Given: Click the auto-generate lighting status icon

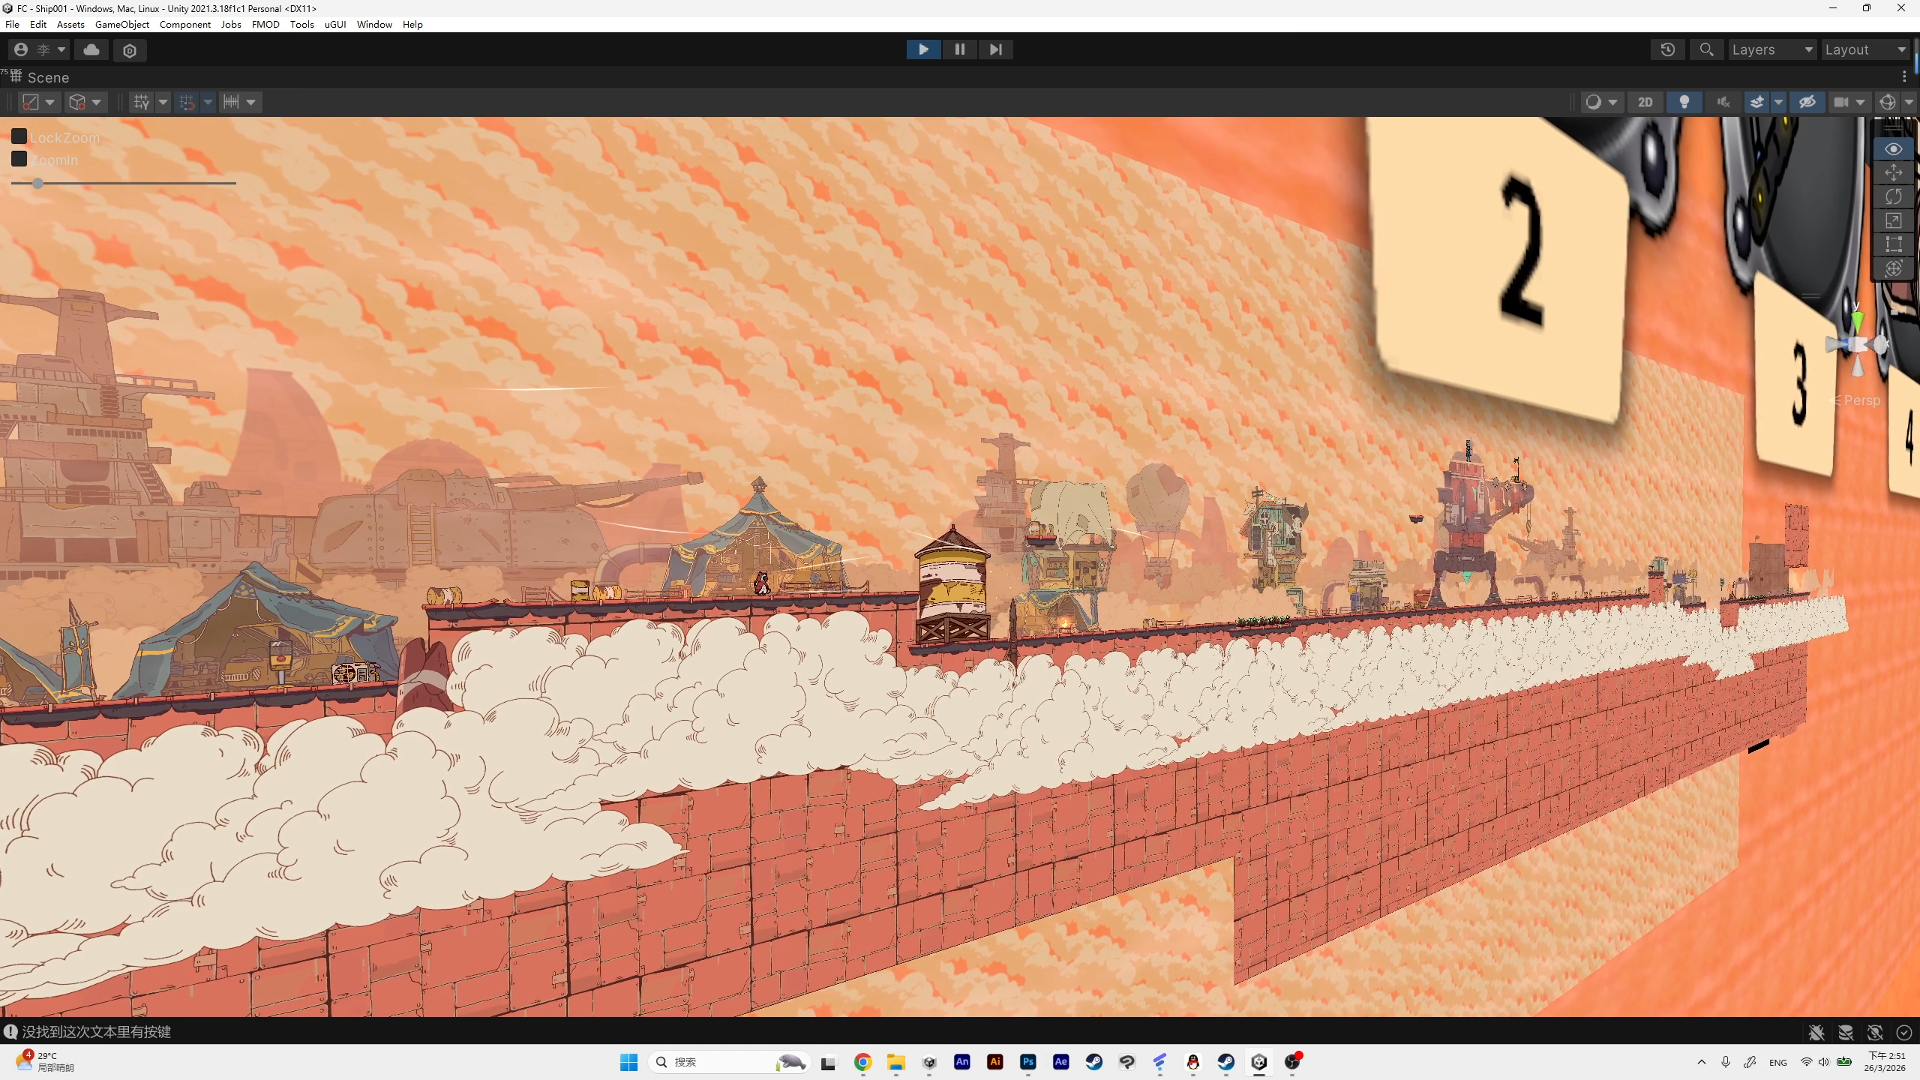Looking at the screenshot, I should [1875, 1032].
